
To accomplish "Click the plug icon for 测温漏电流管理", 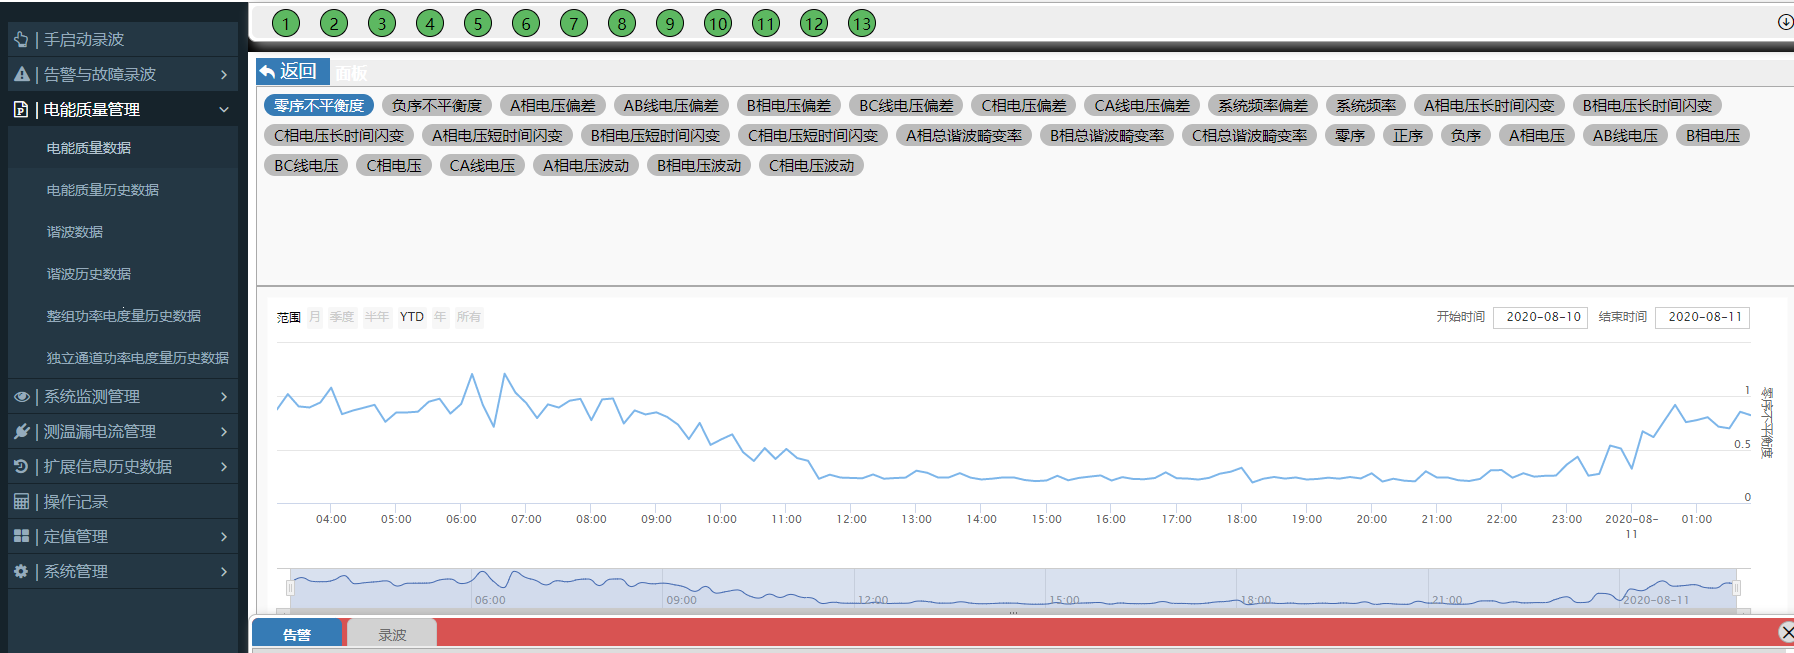I will (21, 432).
